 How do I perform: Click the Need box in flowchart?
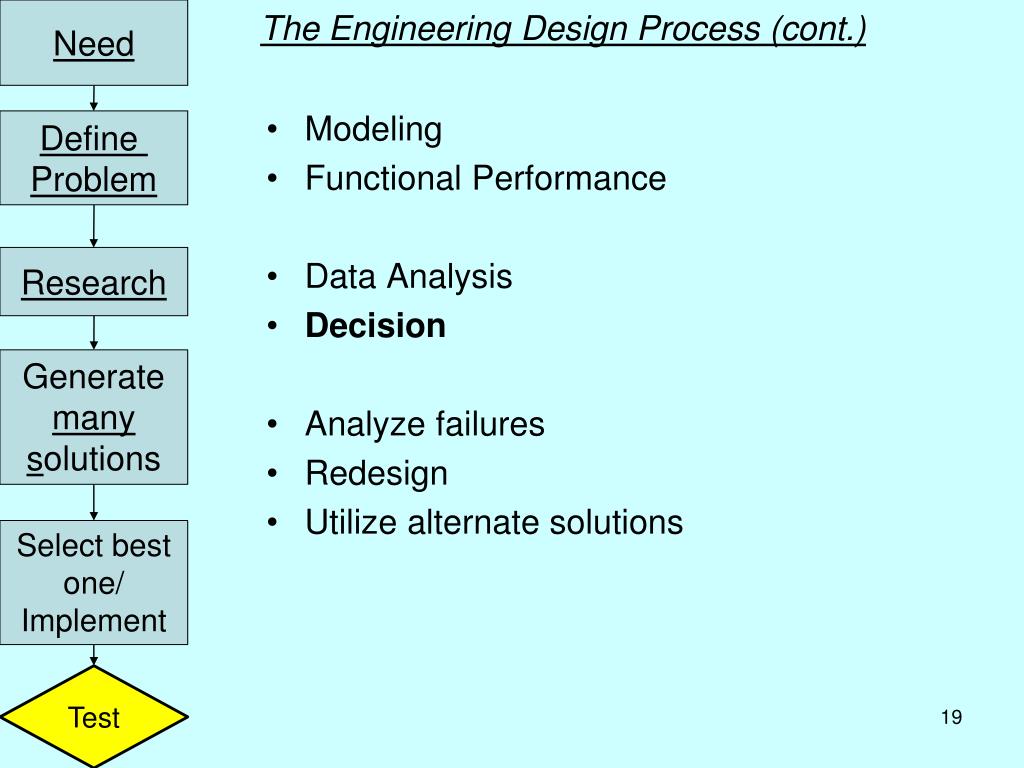click(93, 43)
